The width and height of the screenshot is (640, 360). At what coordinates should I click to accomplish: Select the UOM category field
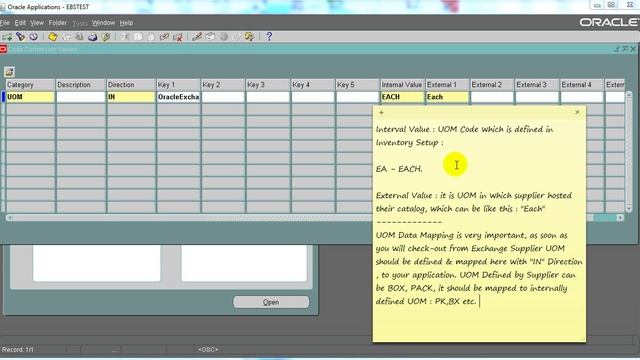click(x=30, y=97)
